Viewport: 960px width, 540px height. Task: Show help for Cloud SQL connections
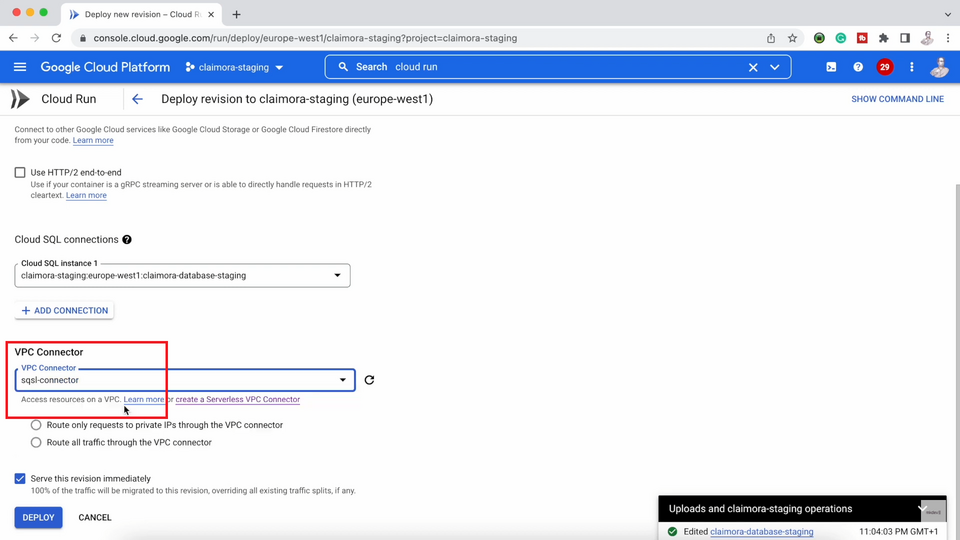127,239
